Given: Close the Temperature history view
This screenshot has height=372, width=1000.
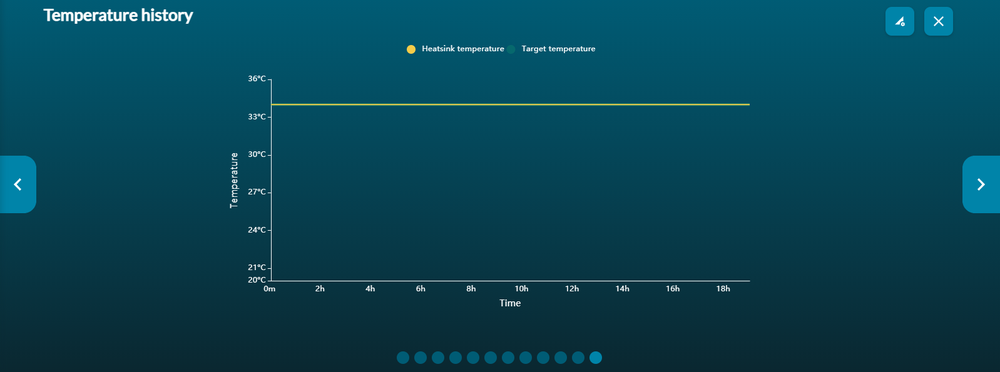Looking at the screenshot, I should (938, 21).
